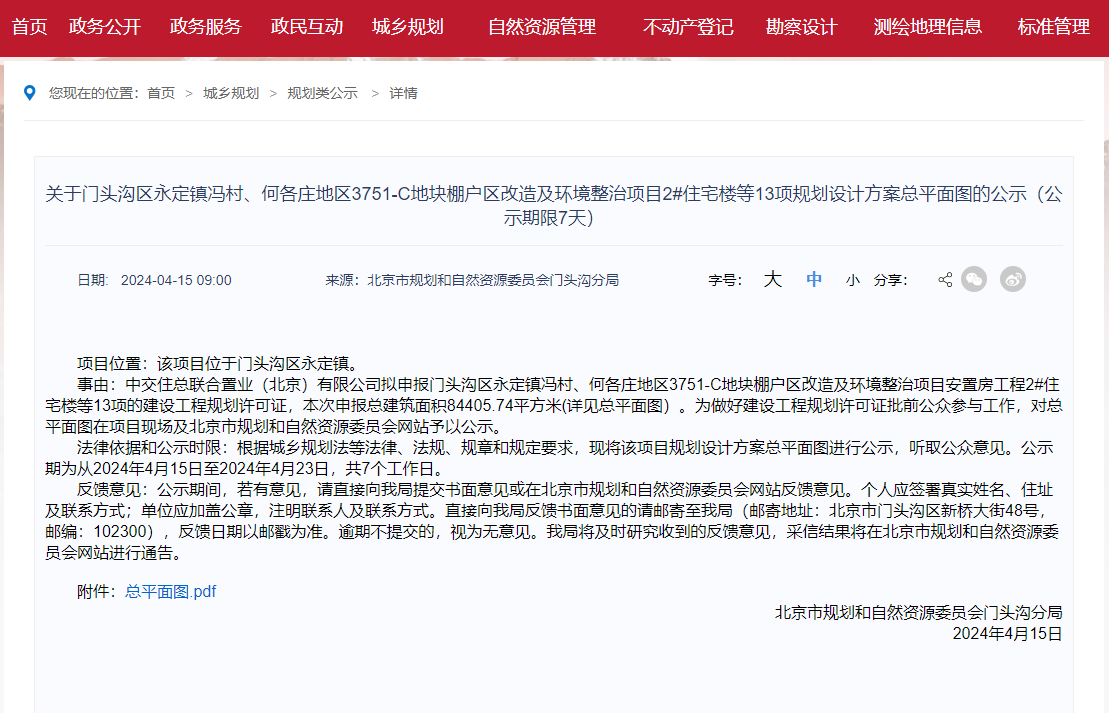Go to 首页 in the breadcrumb

pyautogui.click(x=161, y=93)
